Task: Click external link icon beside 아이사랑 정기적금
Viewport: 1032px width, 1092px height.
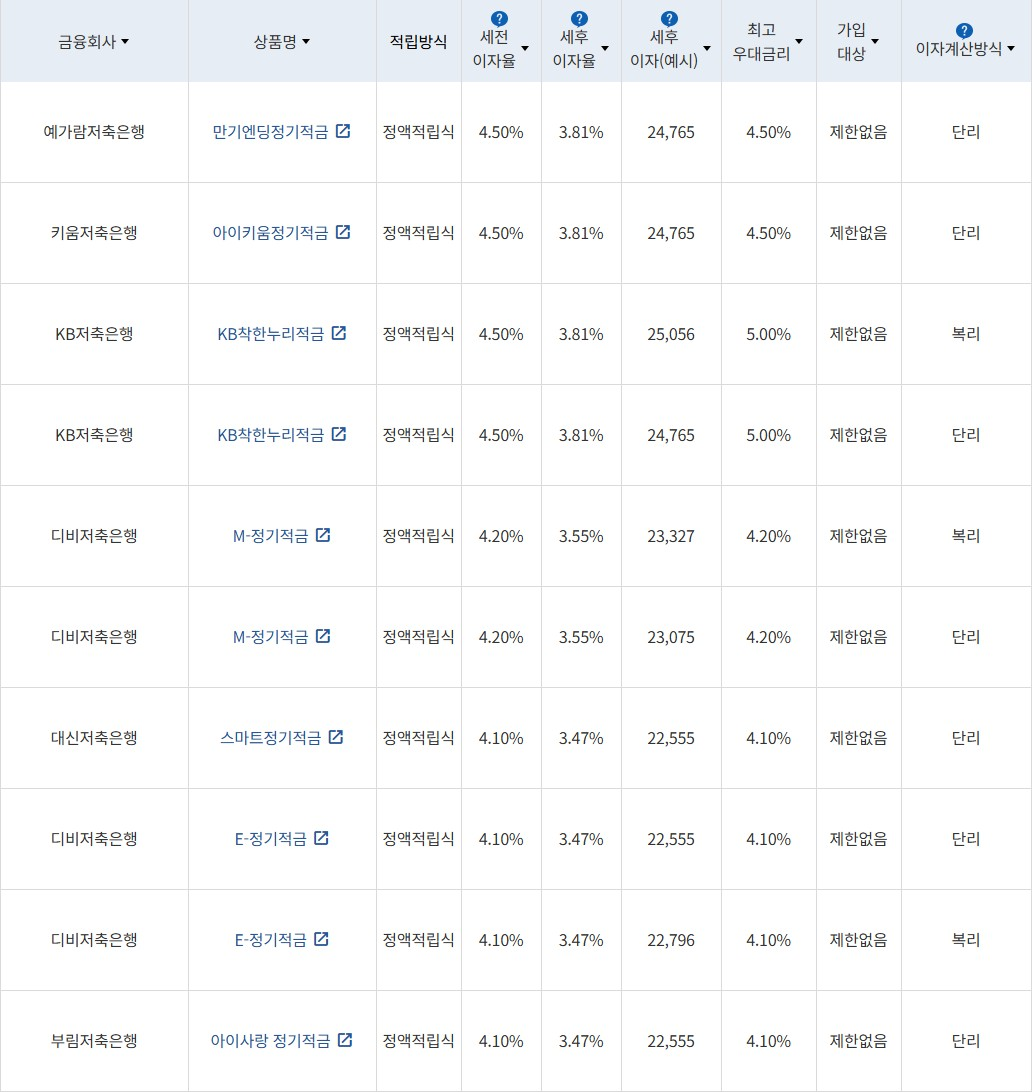Action: (x=345, y=1040)
